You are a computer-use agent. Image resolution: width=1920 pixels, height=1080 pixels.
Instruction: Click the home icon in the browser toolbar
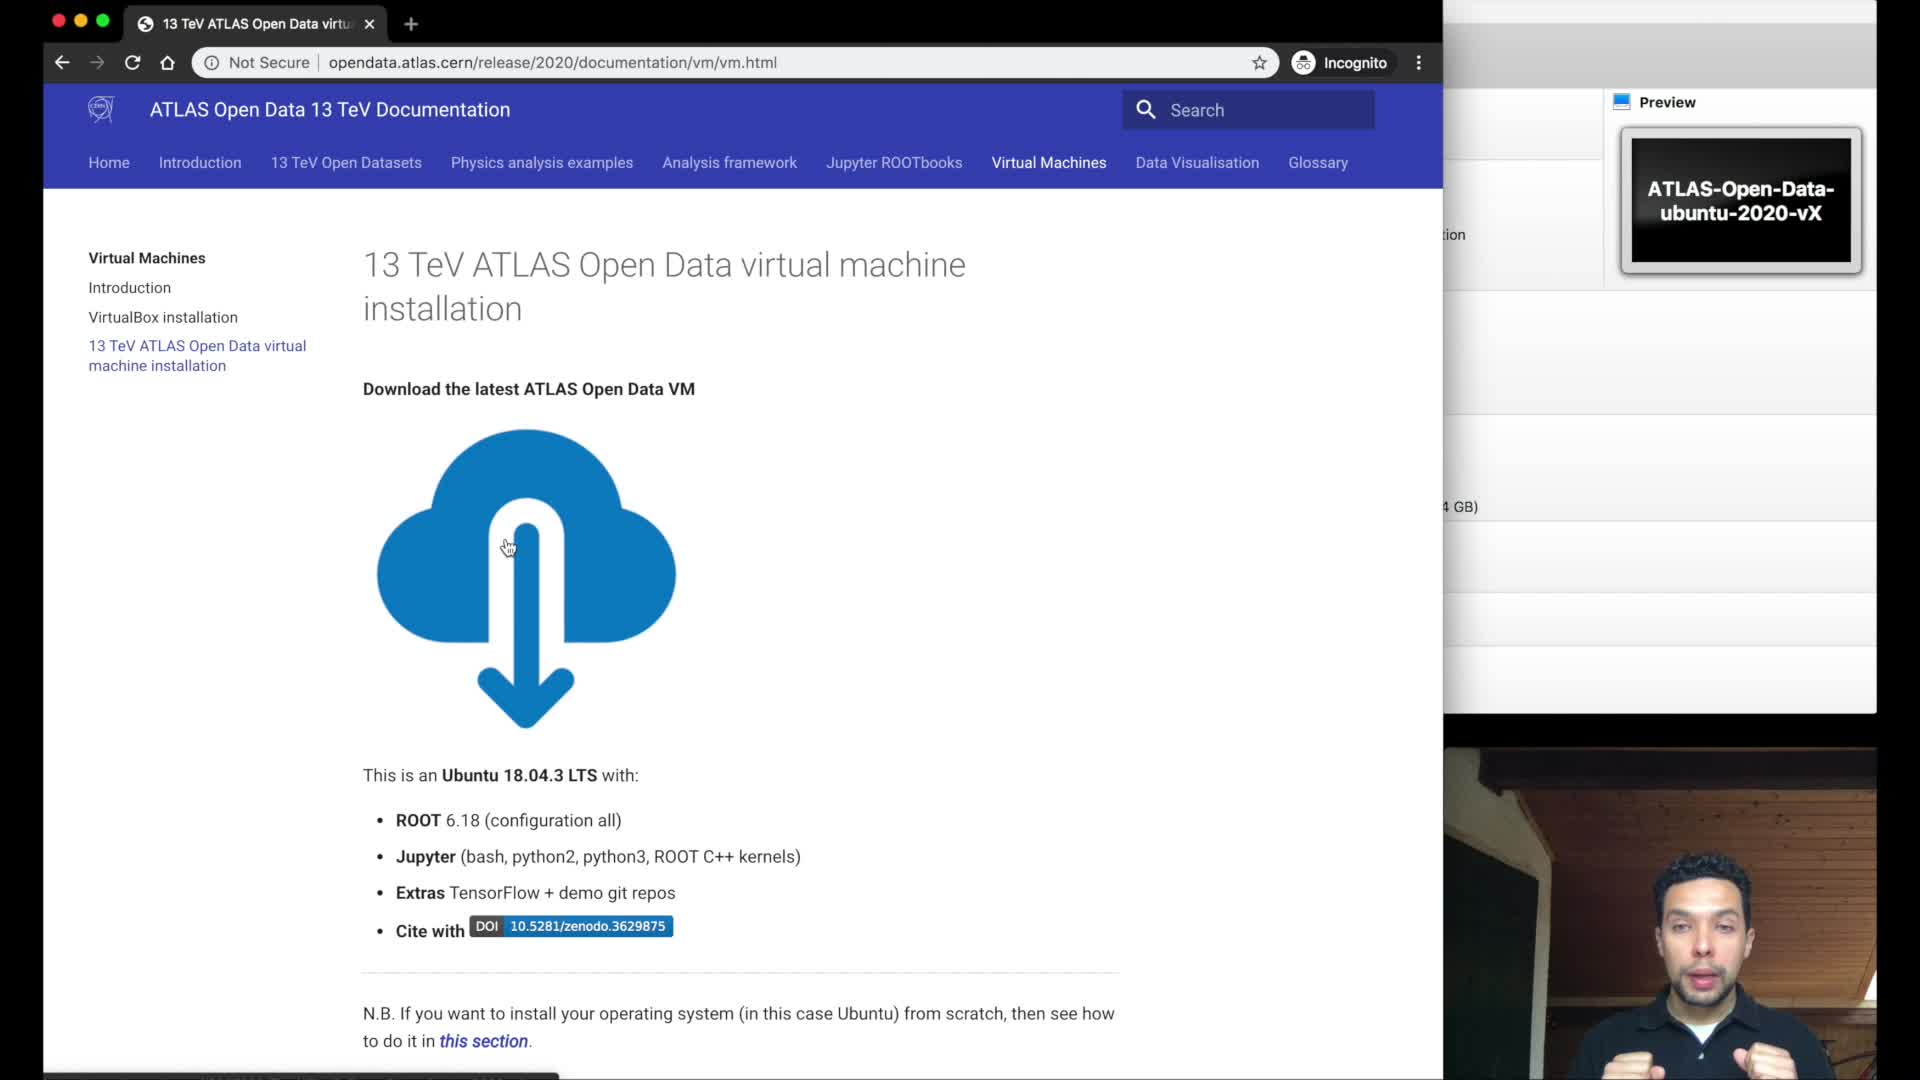pos(167,62)
